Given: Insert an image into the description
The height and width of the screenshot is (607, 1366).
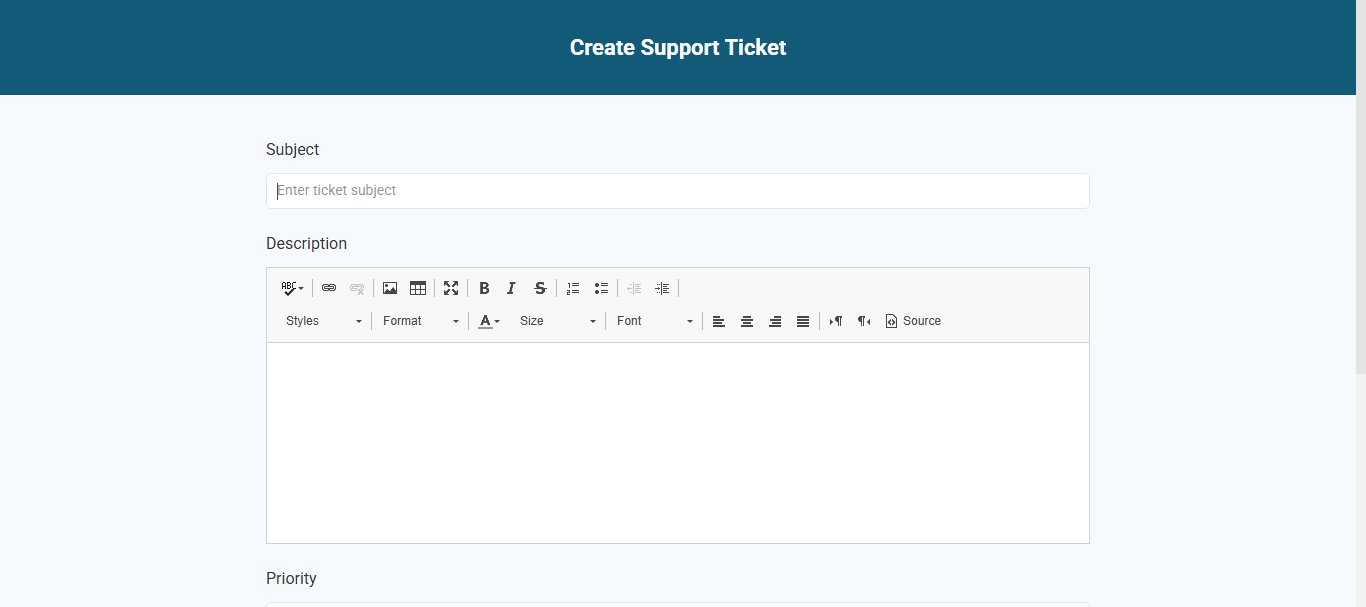Looking at the screenshot, I should click(x=390, y=288).
